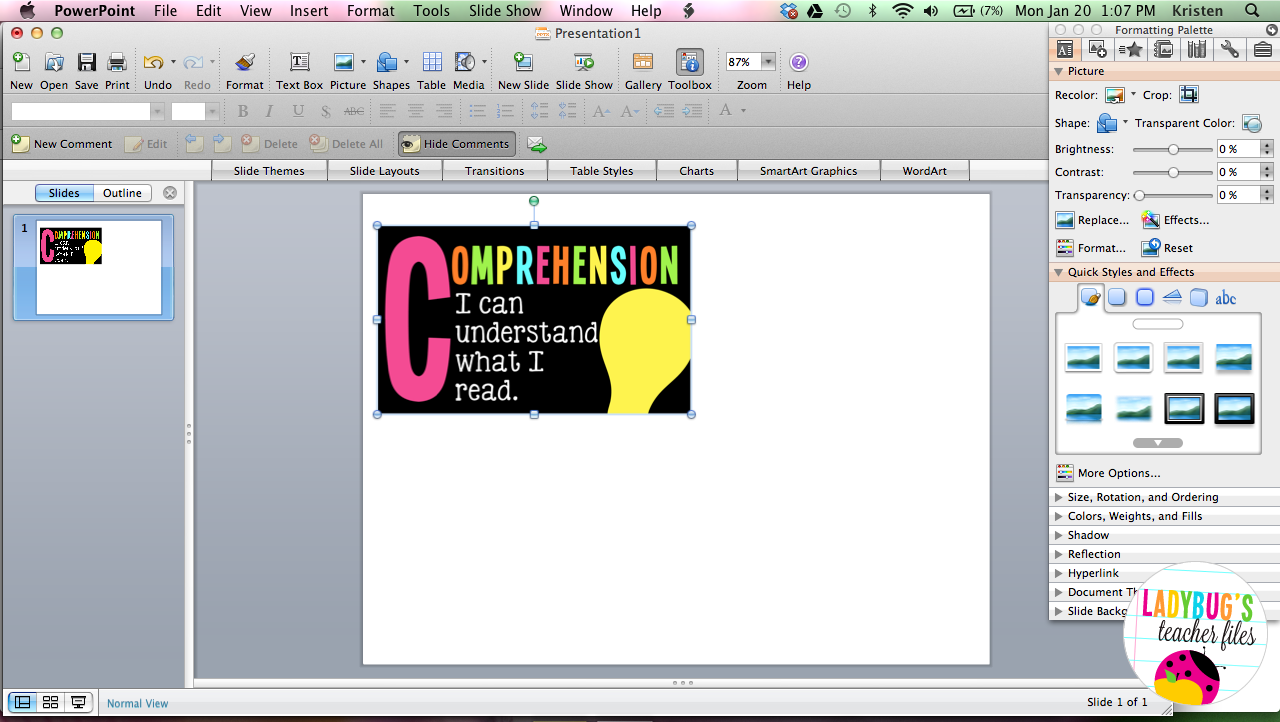Open the Gallery
The height and width of the screenshot is (722, 1280).
coord(643,63)
